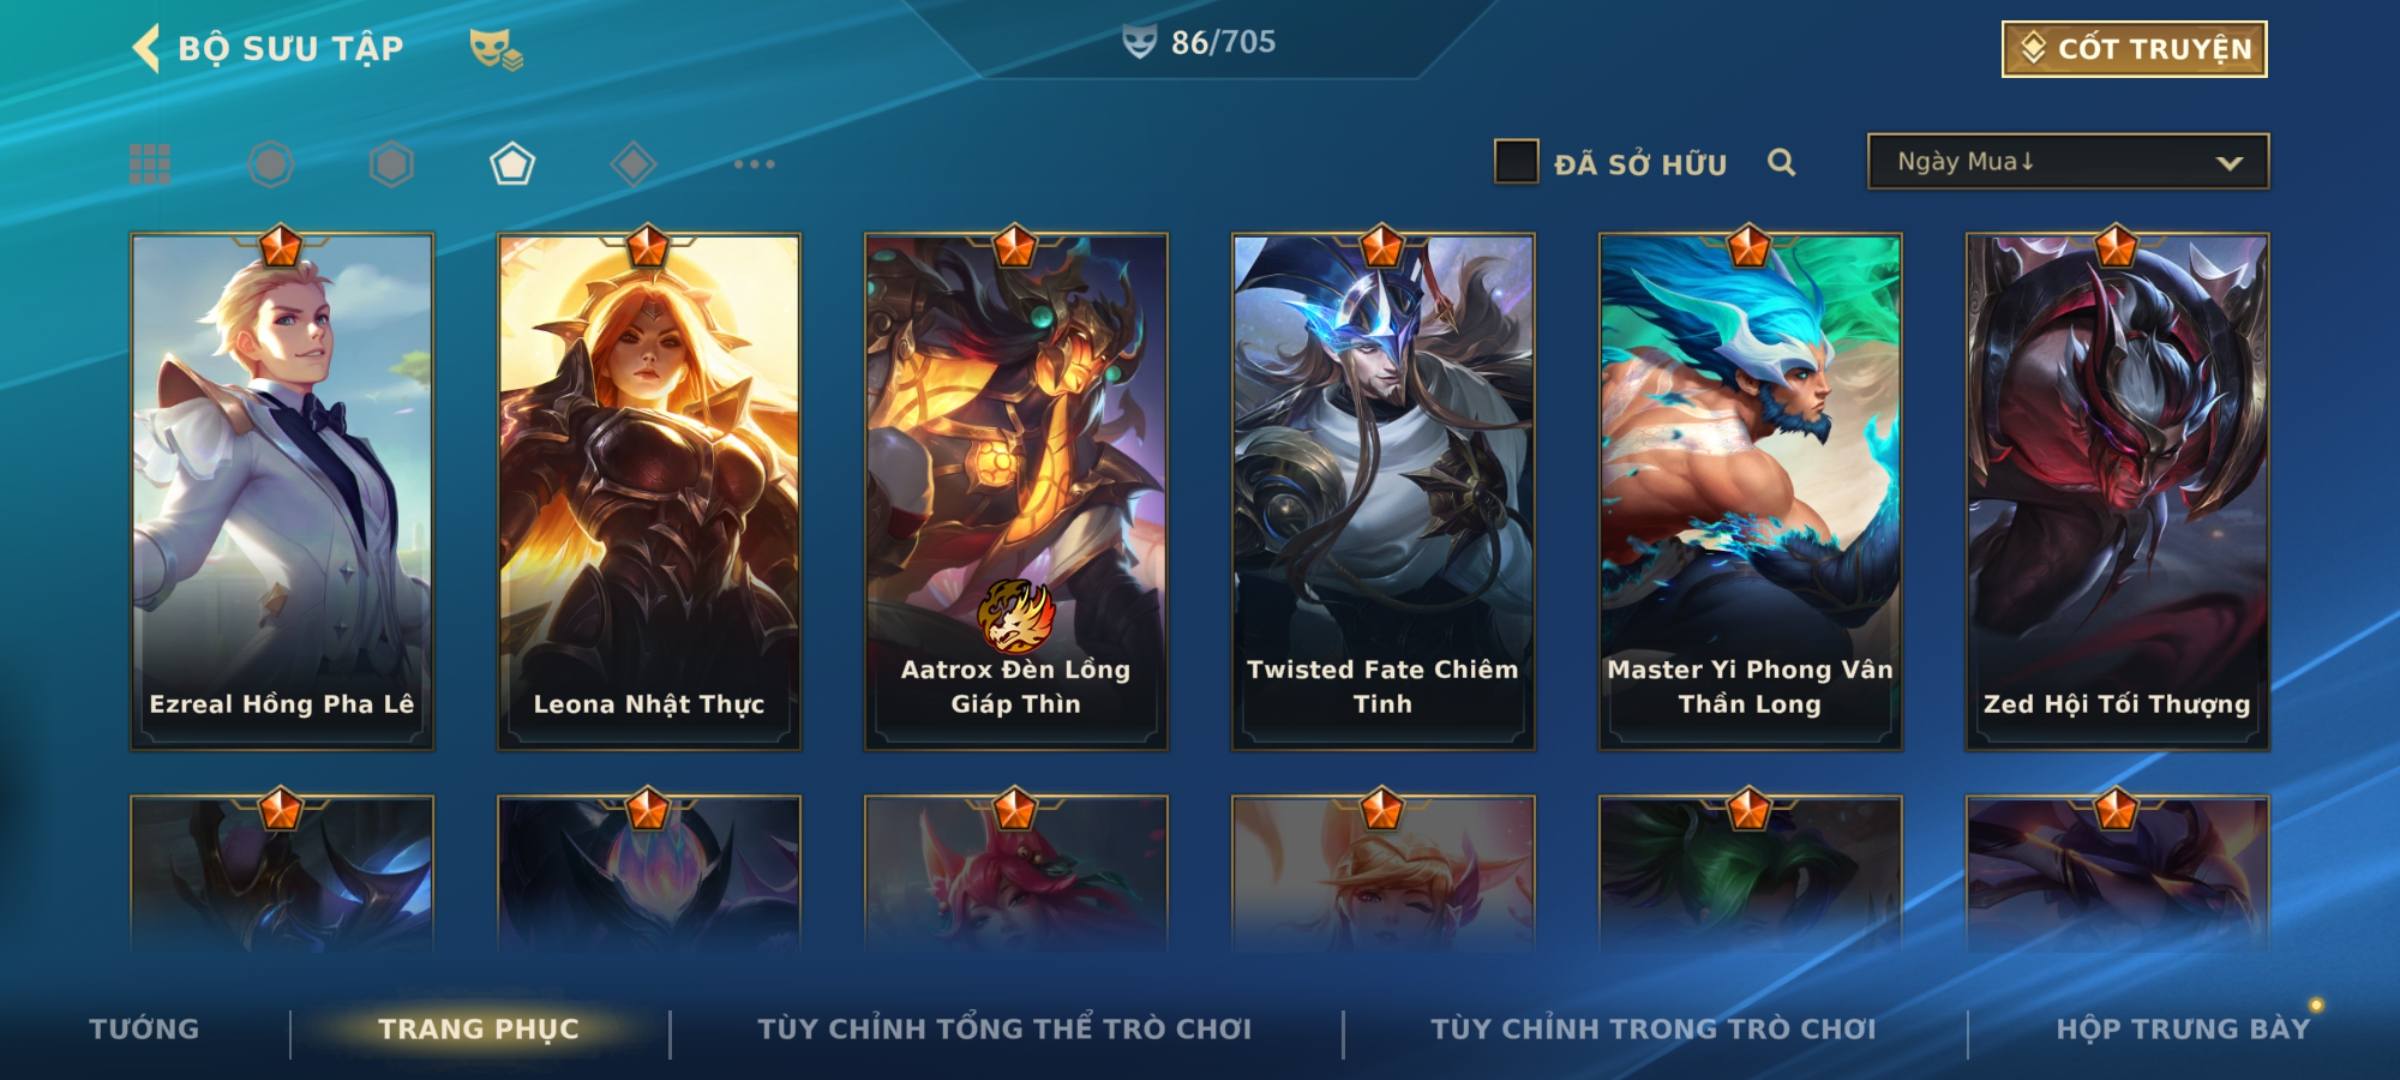Filter by the diamond rarity icon
2400x1080 pixels.
[633, 164]
